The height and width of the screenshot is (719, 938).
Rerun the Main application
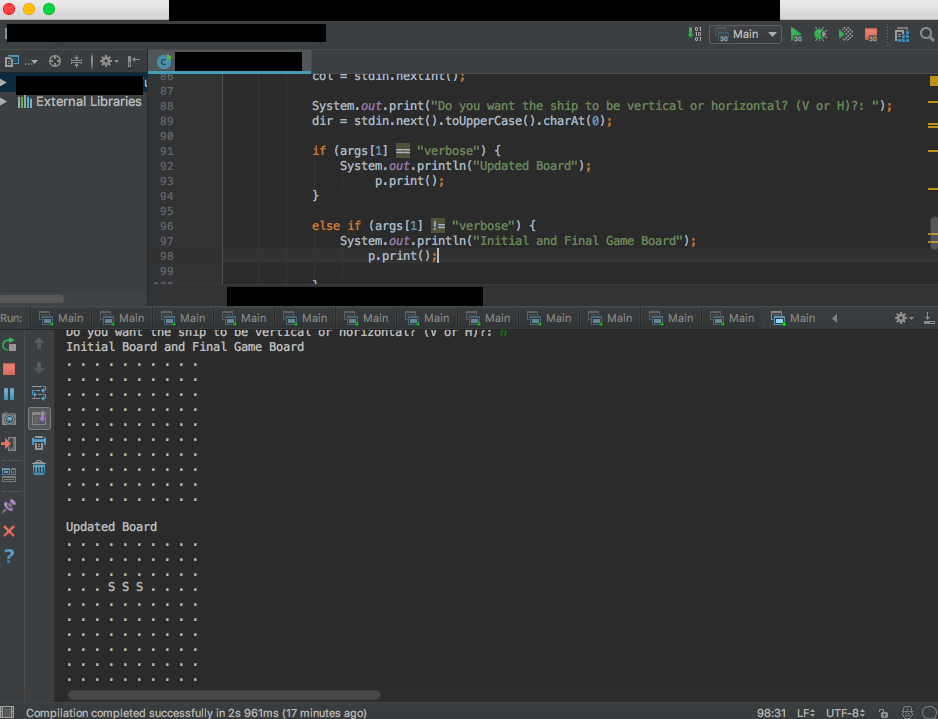[x=9, y=345]
